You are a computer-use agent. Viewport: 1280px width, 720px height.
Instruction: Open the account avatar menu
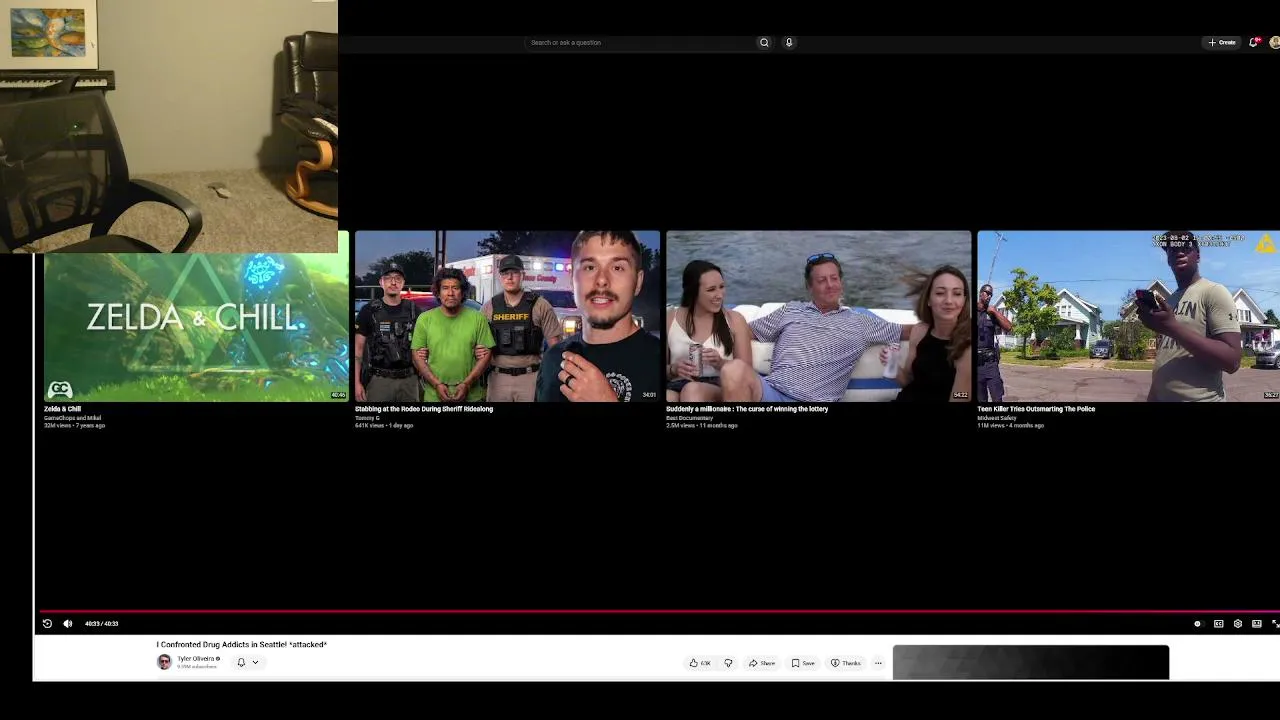[x=1274, y=42]
